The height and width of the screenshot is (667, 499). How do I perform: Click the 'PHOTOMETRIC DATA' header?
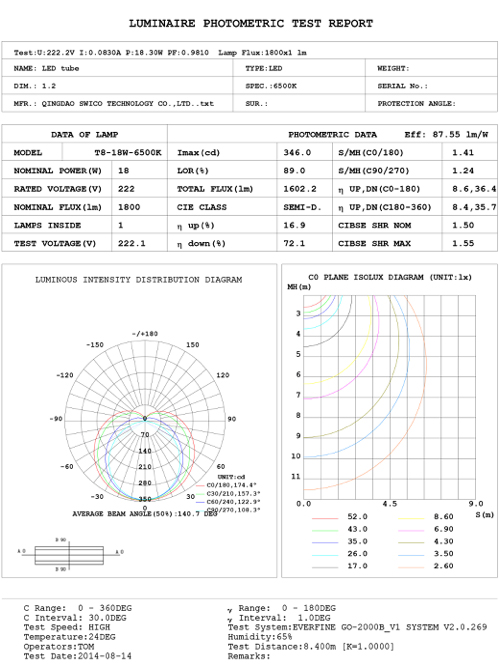(333, 134)
